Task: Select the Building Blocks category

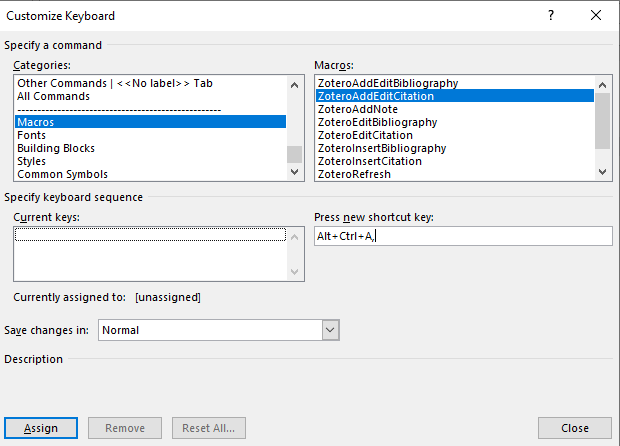Action: pyautogui.click(x=150, y=148)
